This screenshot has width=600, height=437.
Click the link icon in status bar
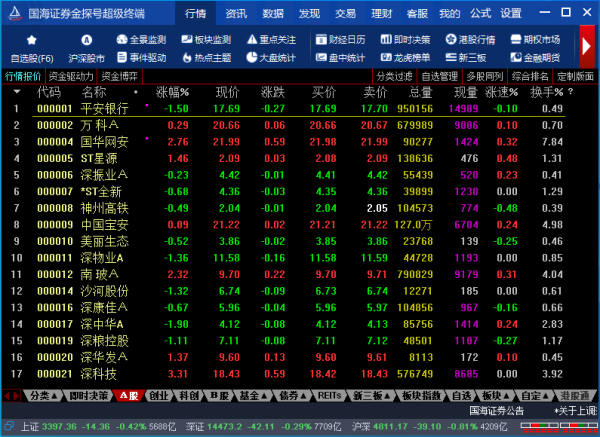[8, 426]
